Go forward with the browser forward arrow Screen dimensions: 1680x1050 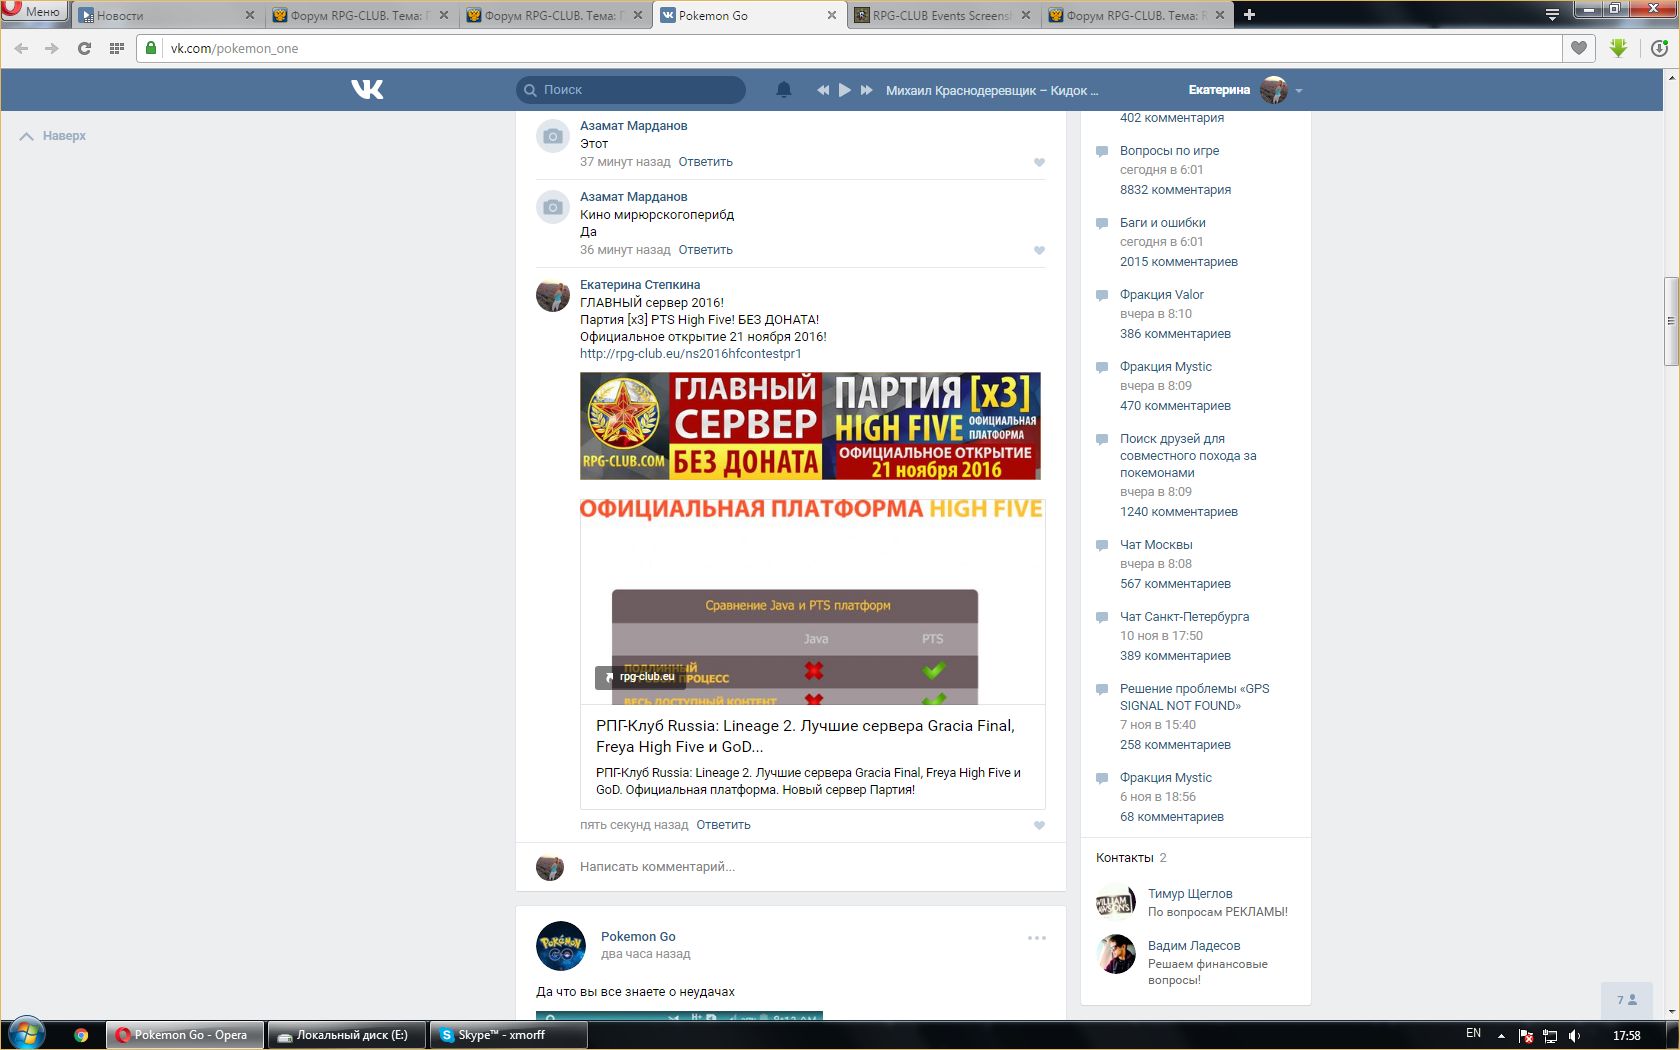click(x=52, y=48)
